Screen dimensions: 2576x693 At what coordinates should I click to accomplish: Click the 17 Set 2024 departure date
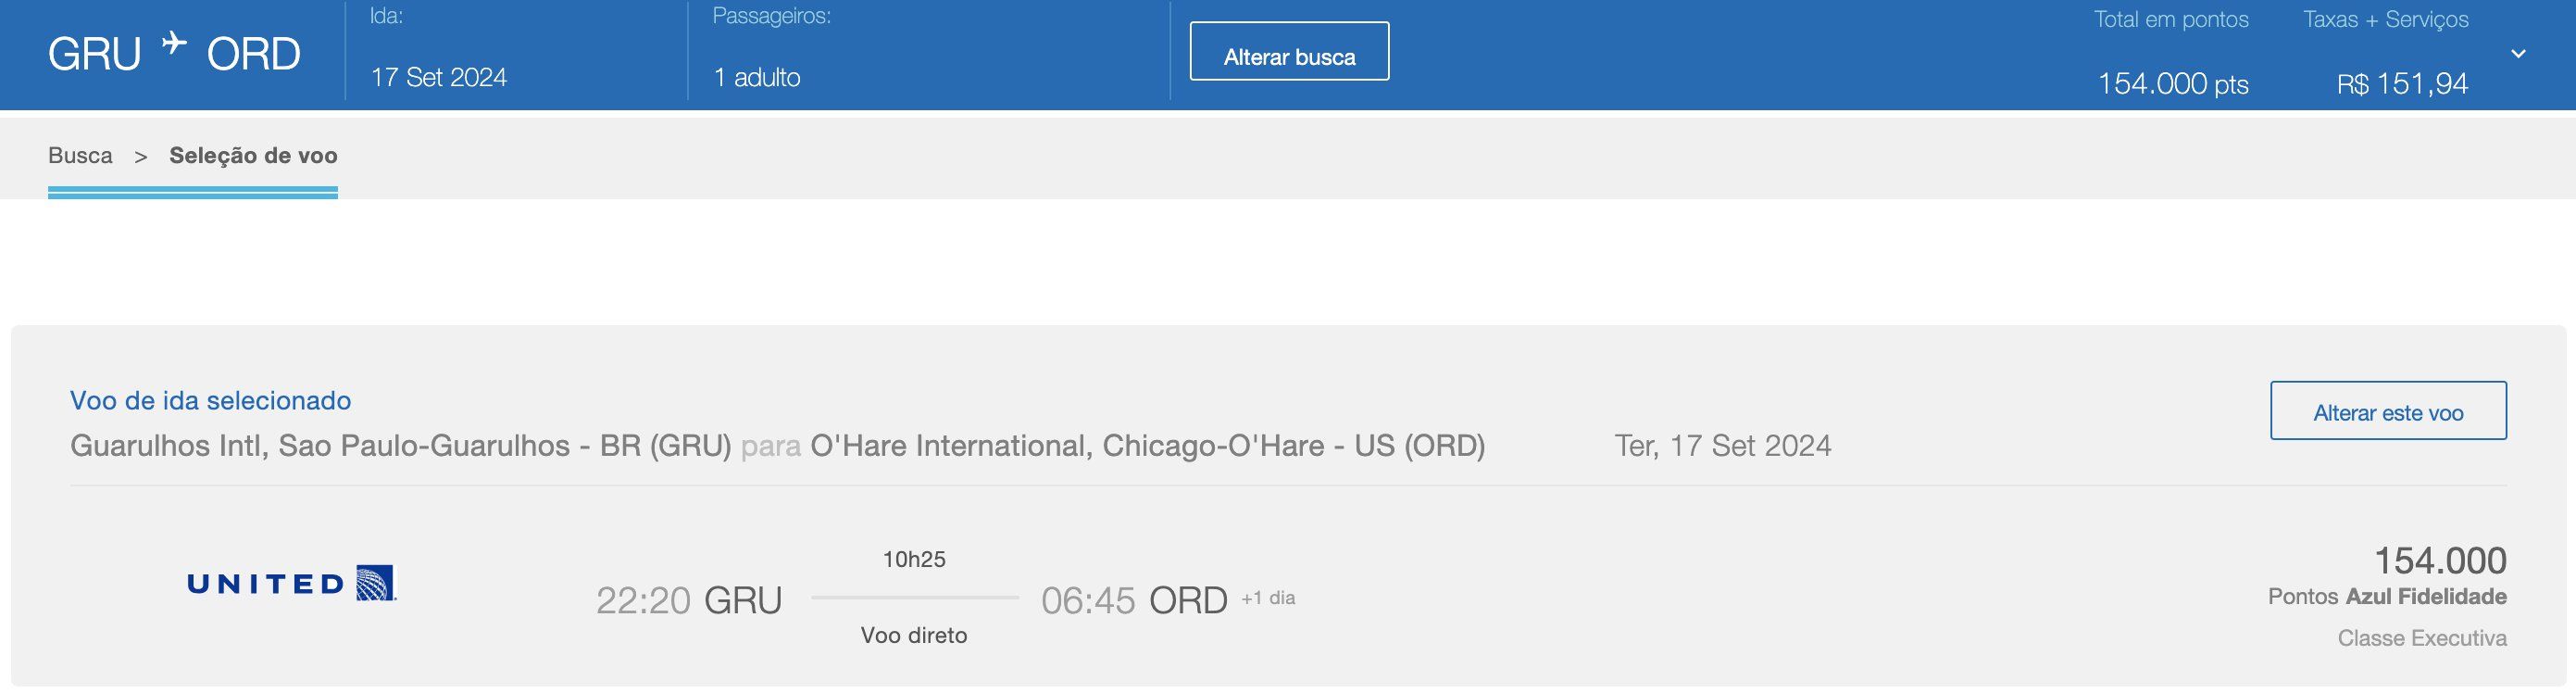click(438, 77)
